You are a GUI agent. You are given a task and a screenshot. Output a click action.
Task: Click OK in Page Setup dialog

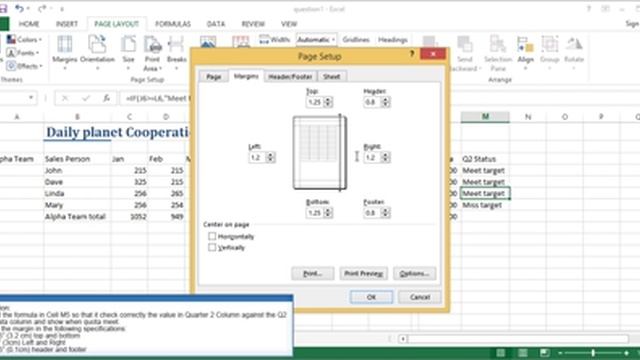click(371, 297)
